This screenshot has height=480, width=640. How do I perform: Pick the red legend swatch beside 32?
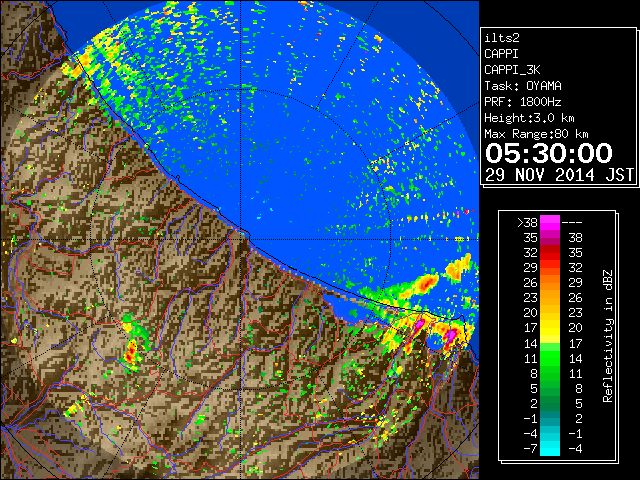550,253
